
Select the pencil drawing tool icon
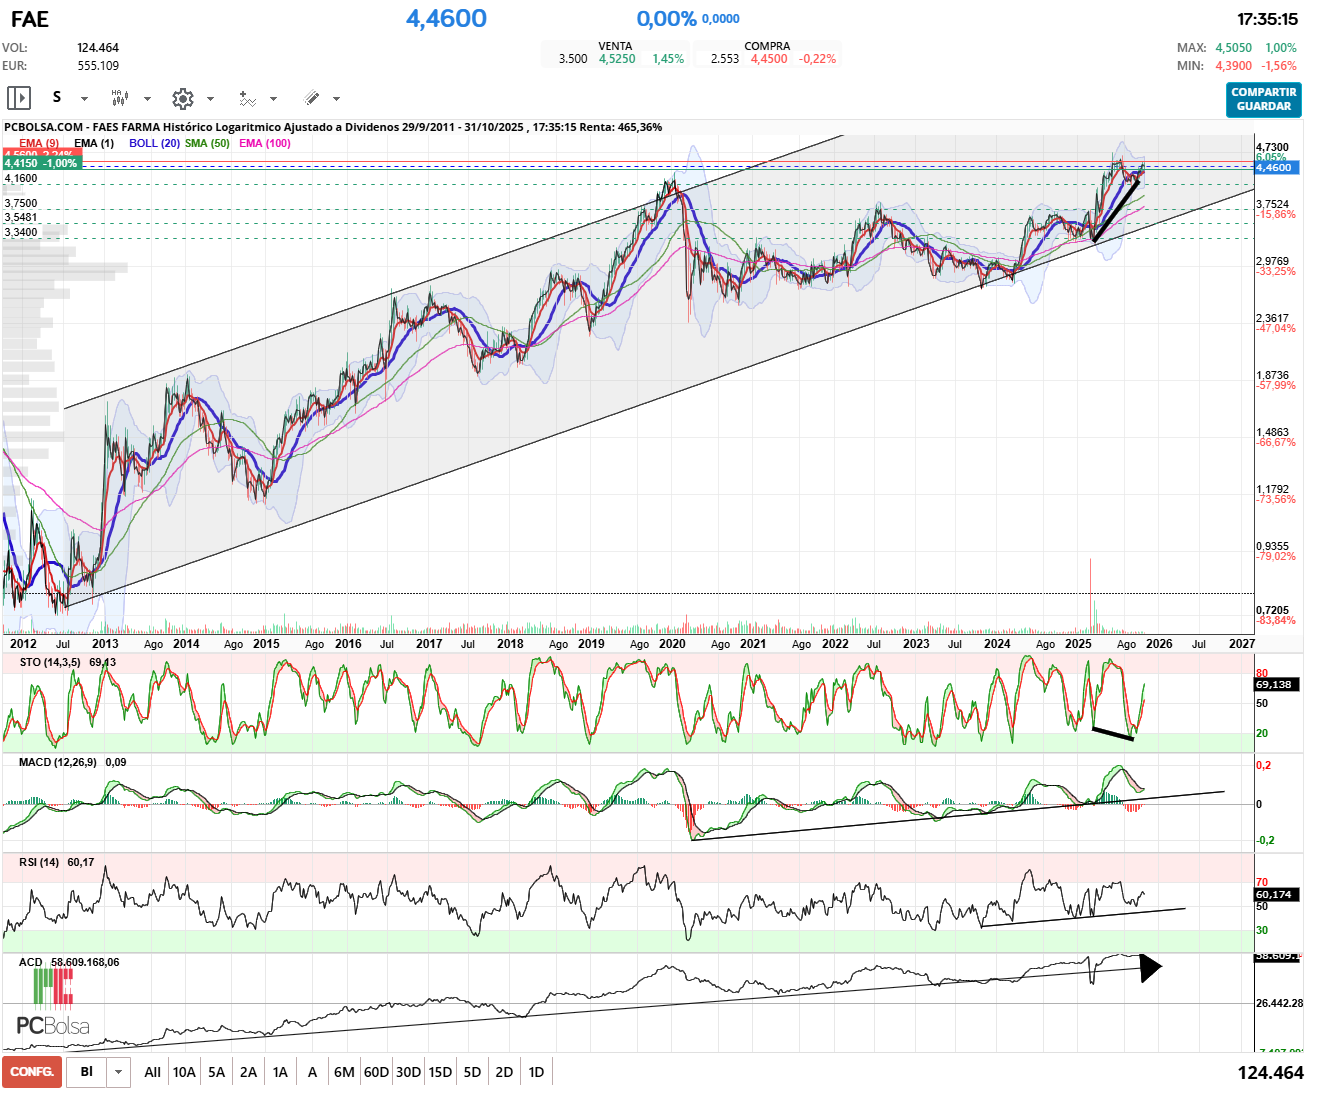(311, 98)
